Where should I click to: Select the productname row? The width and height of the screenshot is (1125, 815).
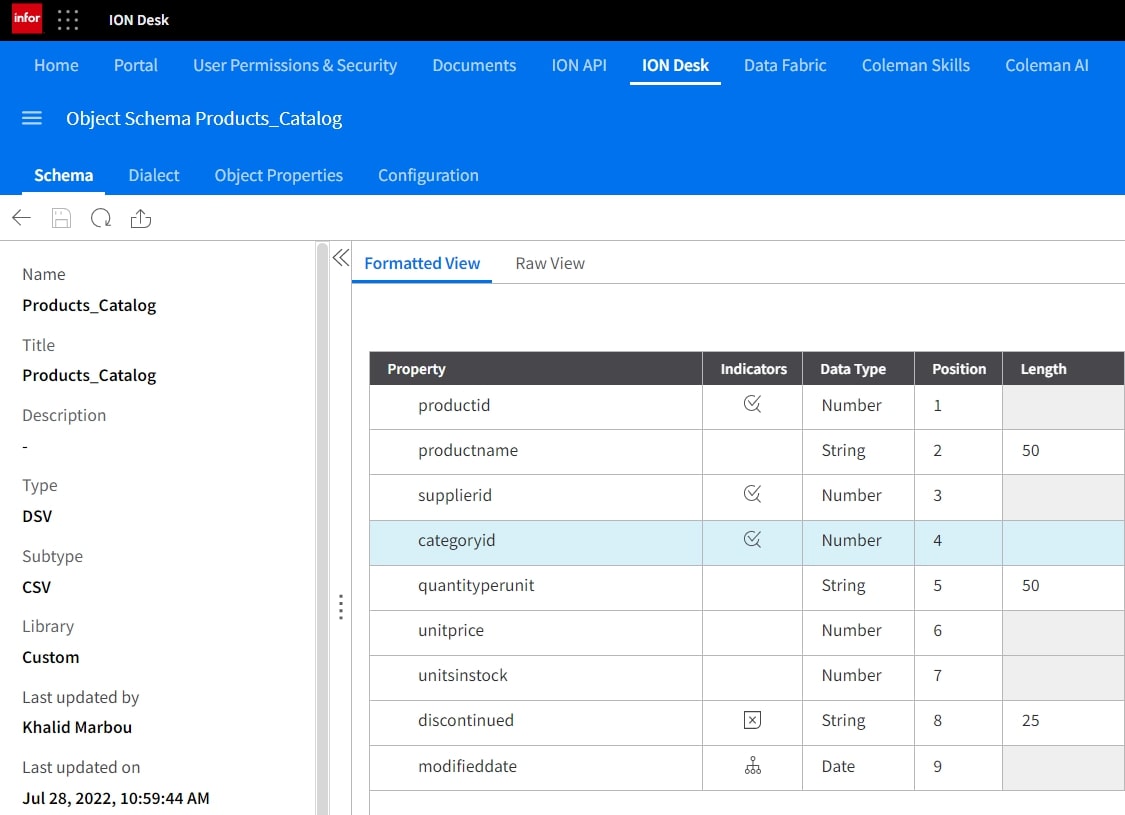pos(747,452)
